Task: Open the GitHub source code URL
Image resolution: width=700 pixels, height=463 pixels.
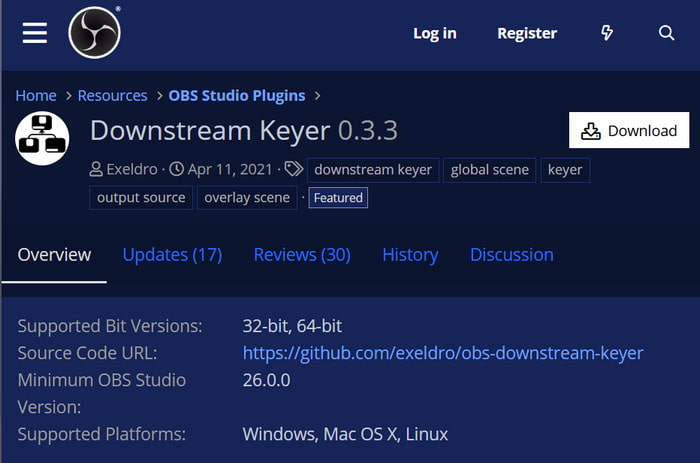Action: point(443,353)
